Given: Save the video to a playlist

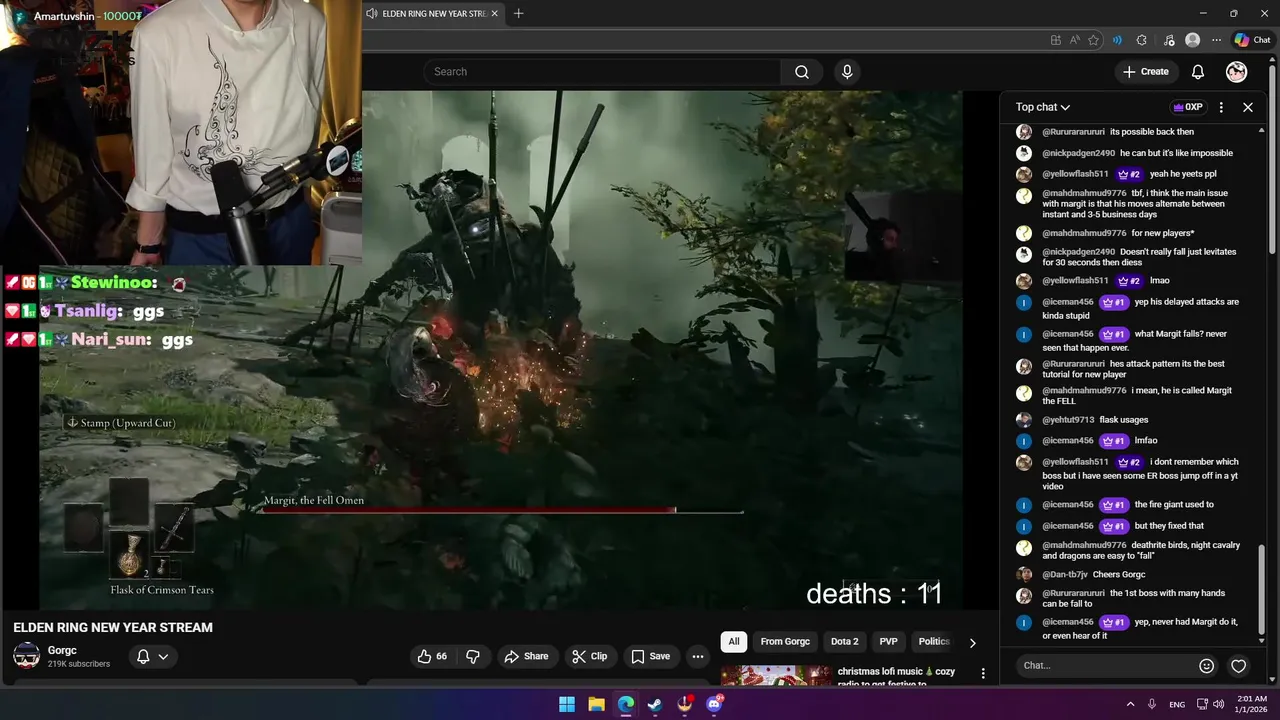Looking at the screenshot, I should click(650, 657).
